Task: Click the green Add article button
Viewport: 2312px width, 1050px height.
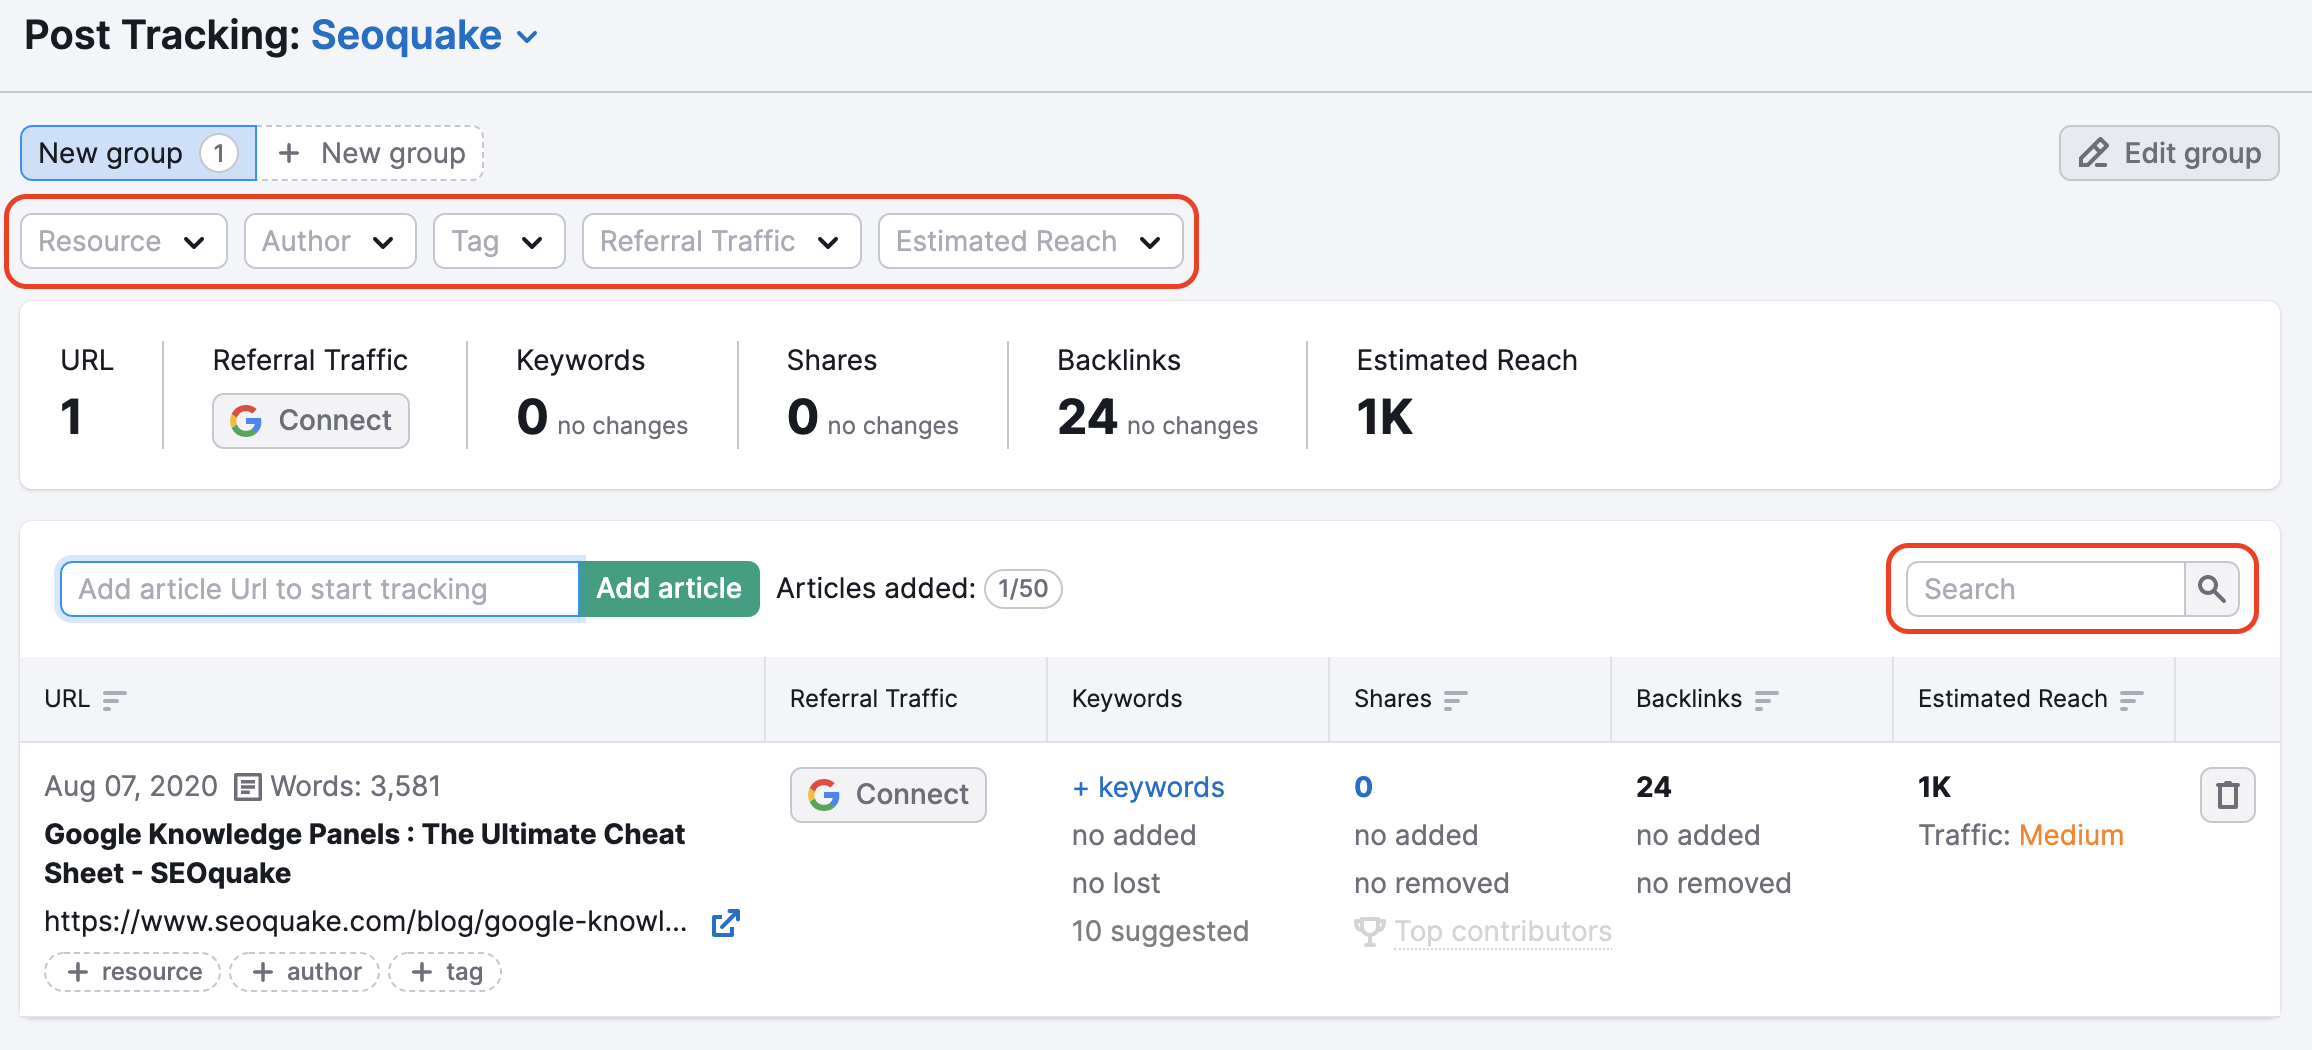Action: [669, 589]
